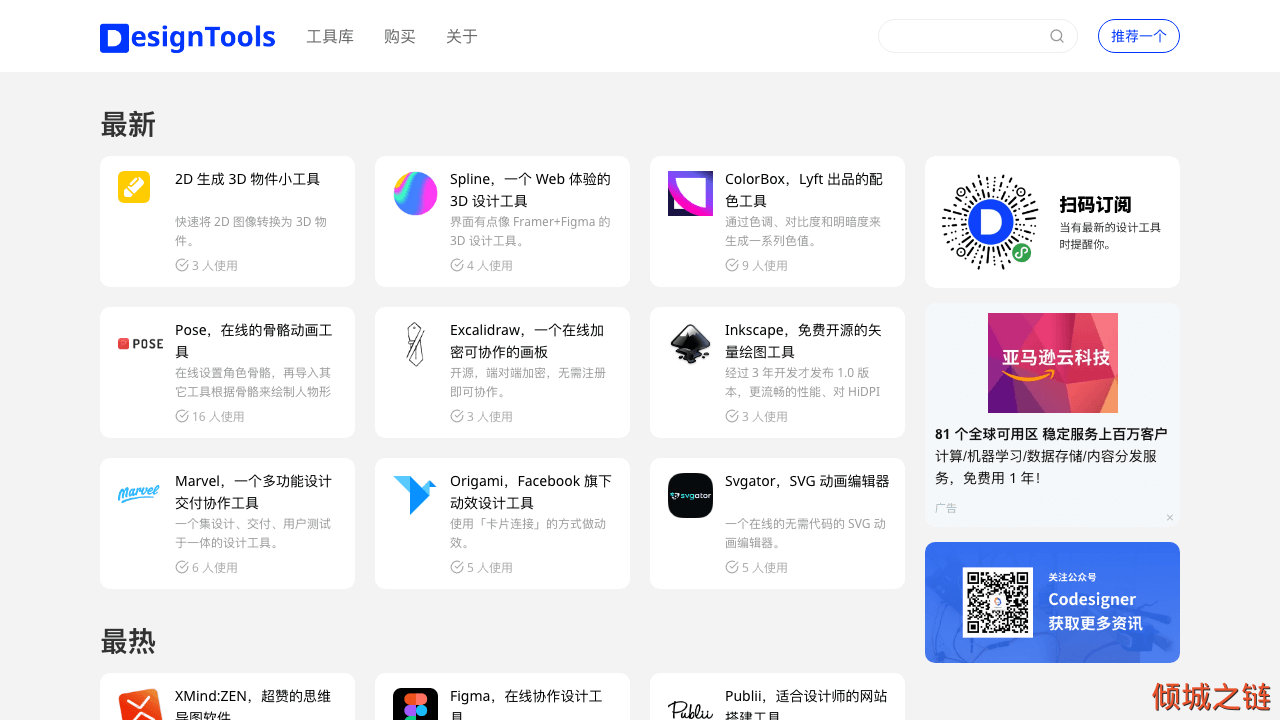
Task: Click the magnifier search icon
Action: pos(1057,36)
